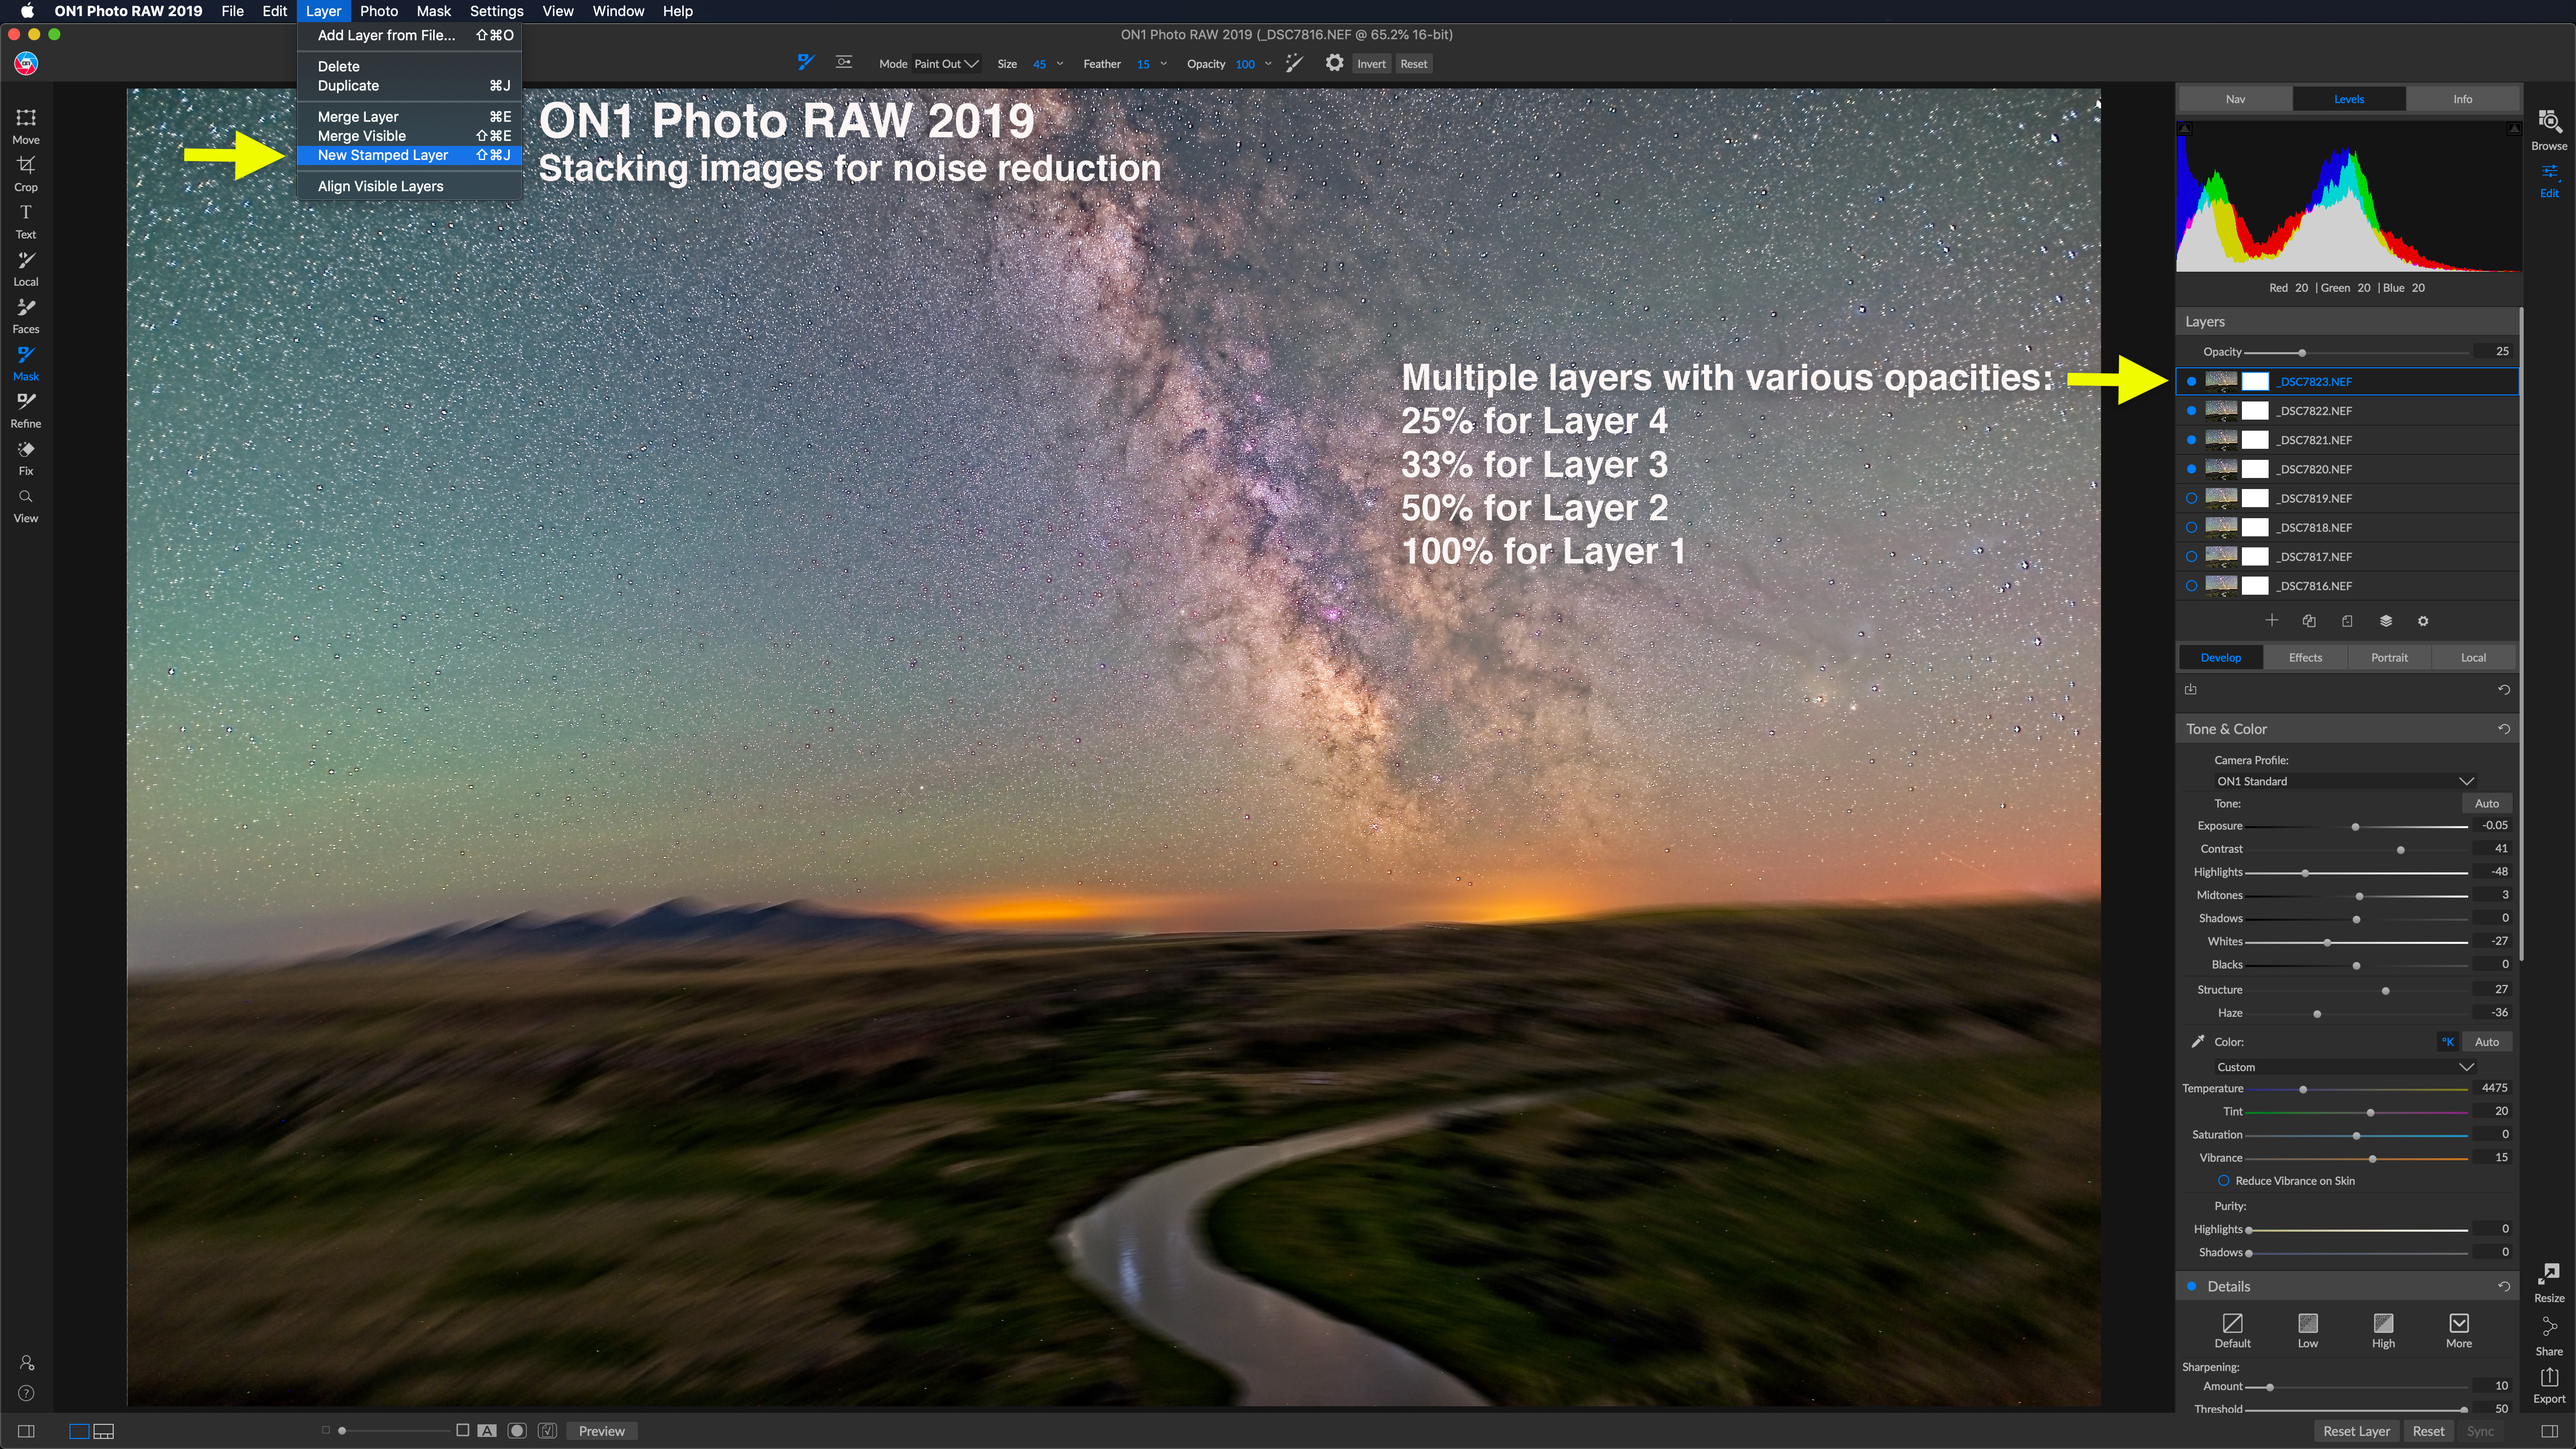Open brush settings gear icon
The width and height of the screenshot is (2576, 1449).
click(x=1334, y=63)
